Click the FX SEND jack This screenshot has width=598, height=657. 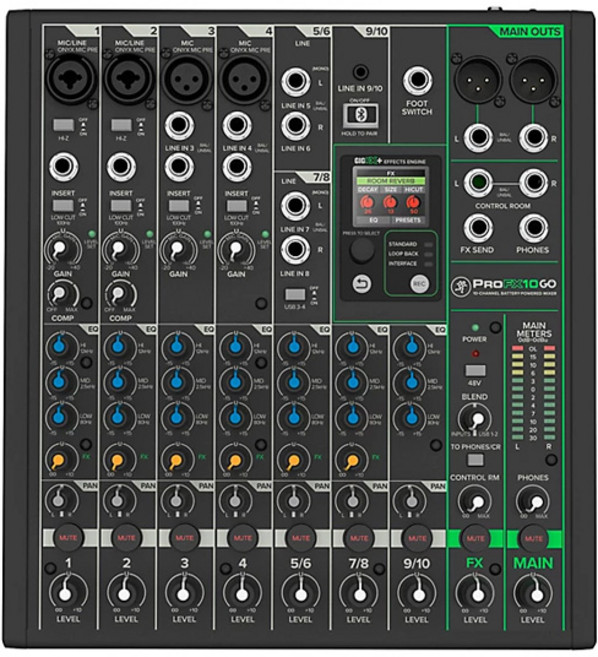[x=479, y=228]
